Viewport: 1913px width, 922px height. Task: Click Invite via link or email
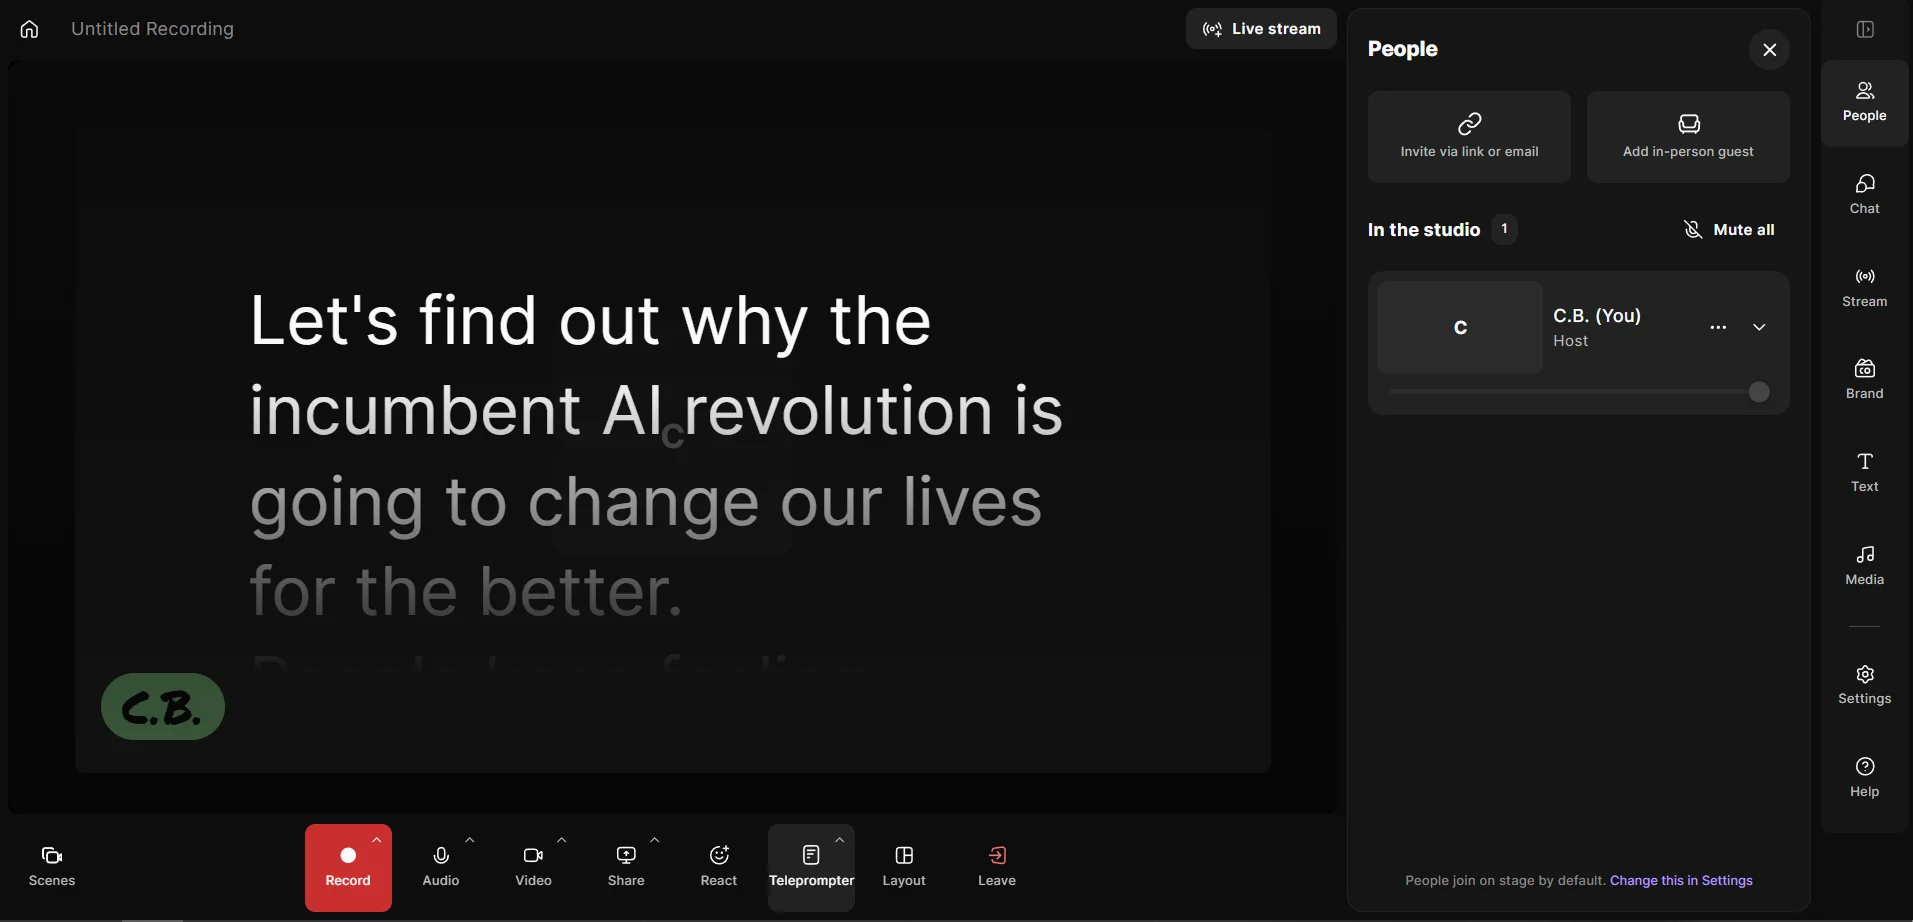pos(1469,137)
